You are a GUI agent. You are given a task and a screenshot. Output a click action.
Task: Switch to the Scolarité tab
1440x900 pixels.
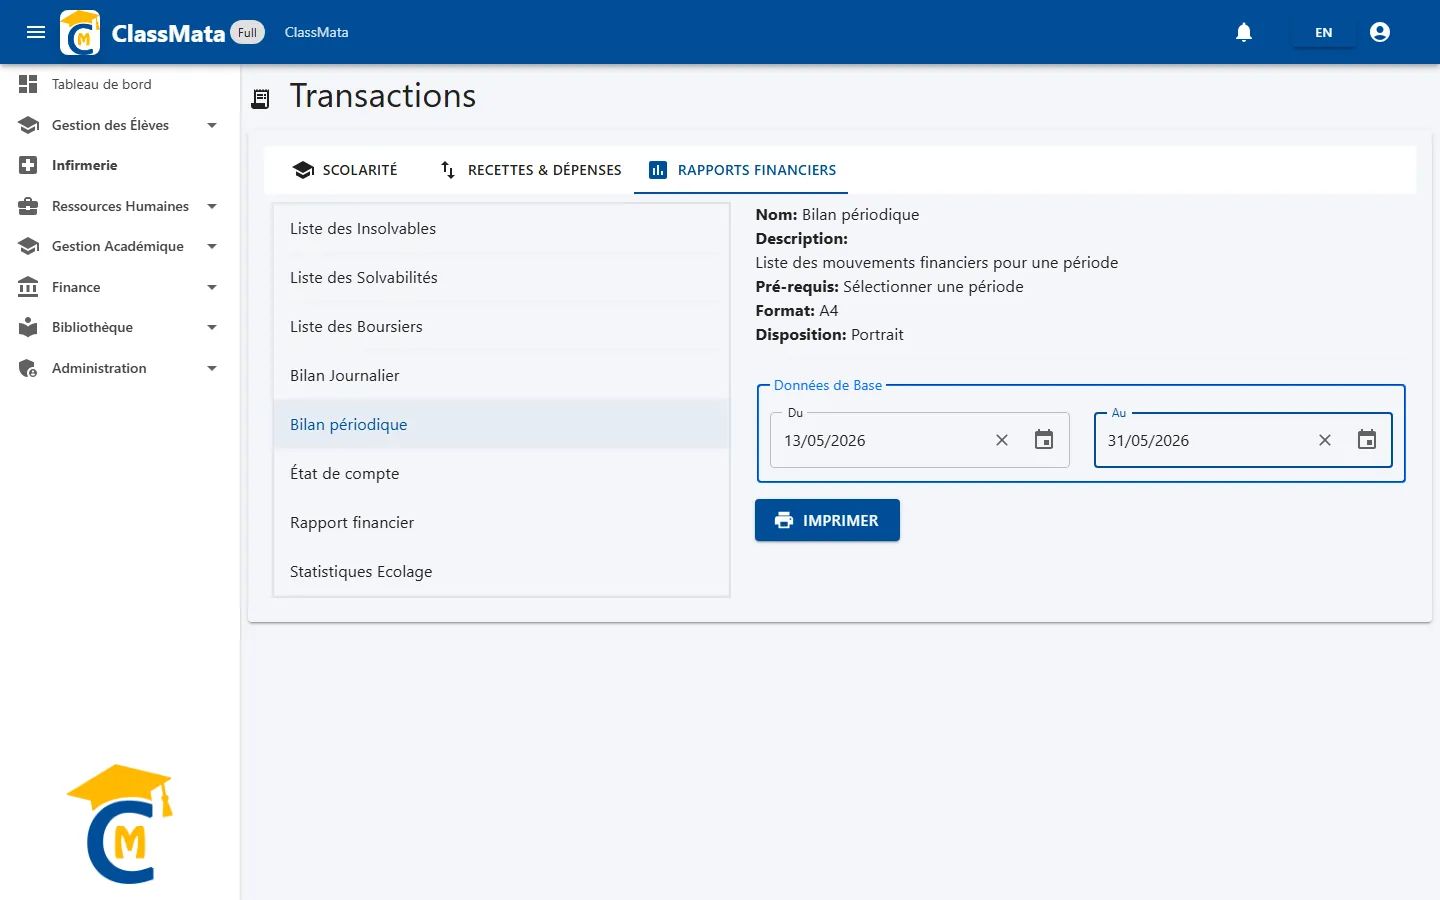[x=345, y=170]
